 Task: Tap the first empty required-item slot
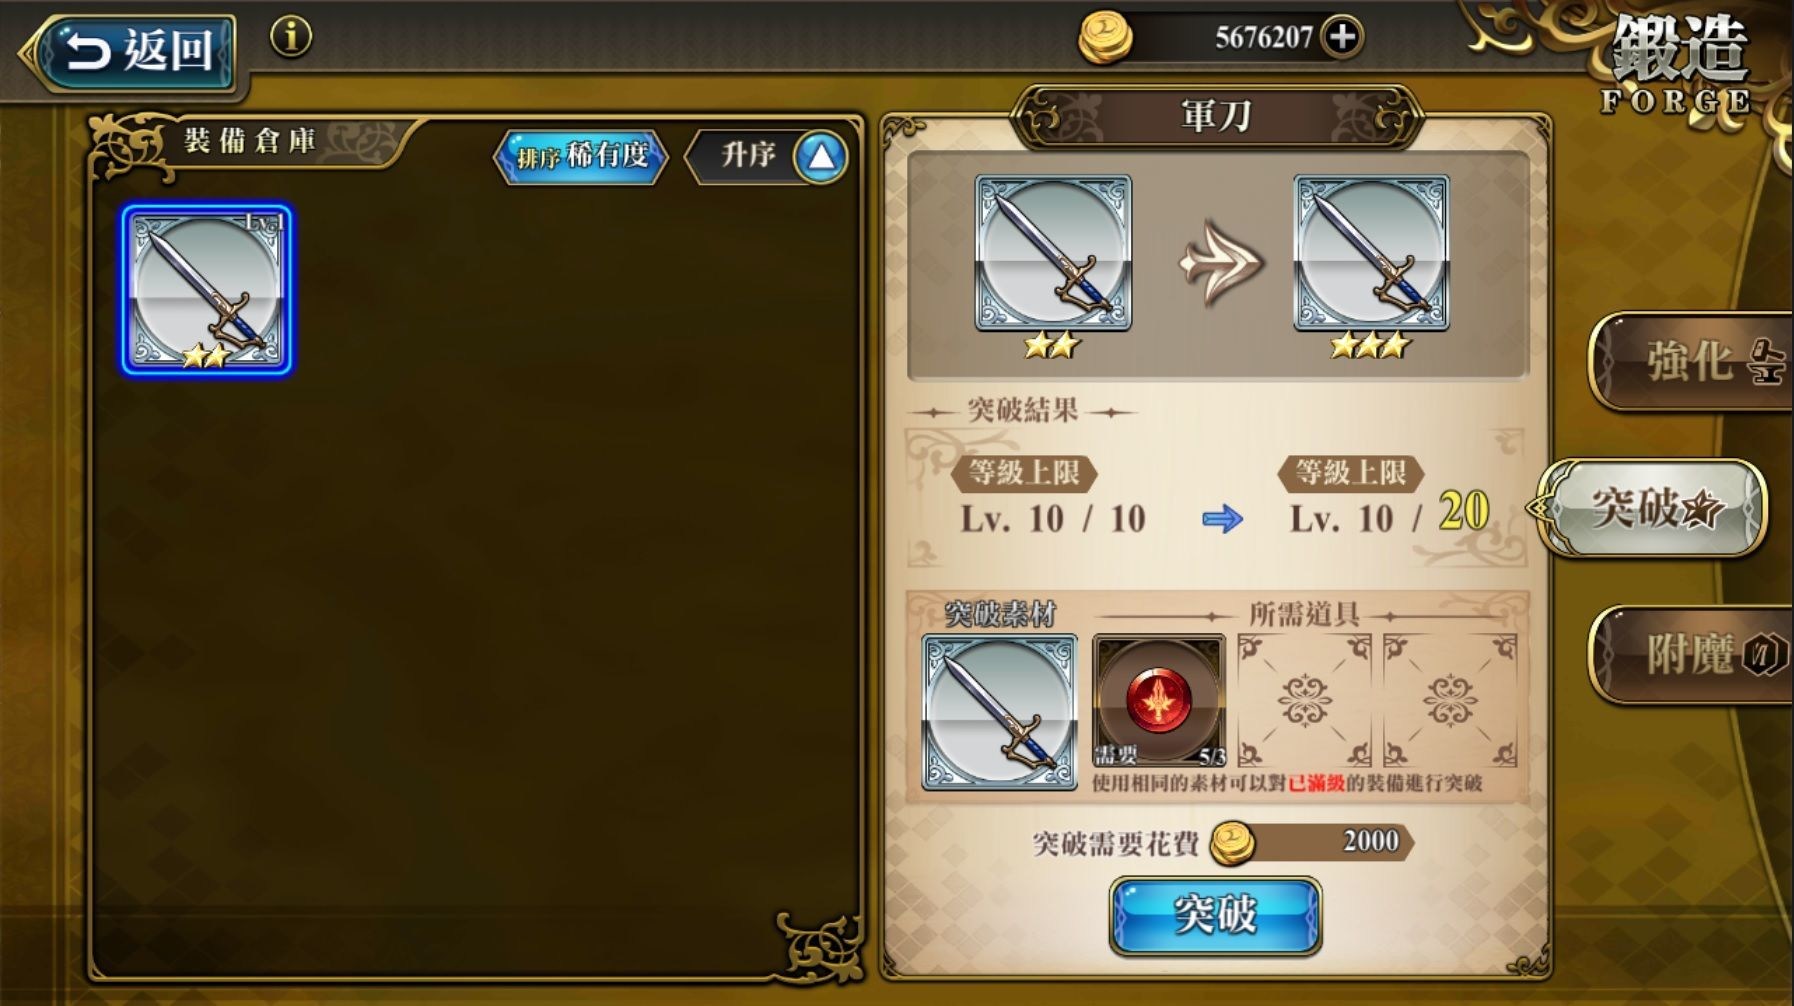1305,700
